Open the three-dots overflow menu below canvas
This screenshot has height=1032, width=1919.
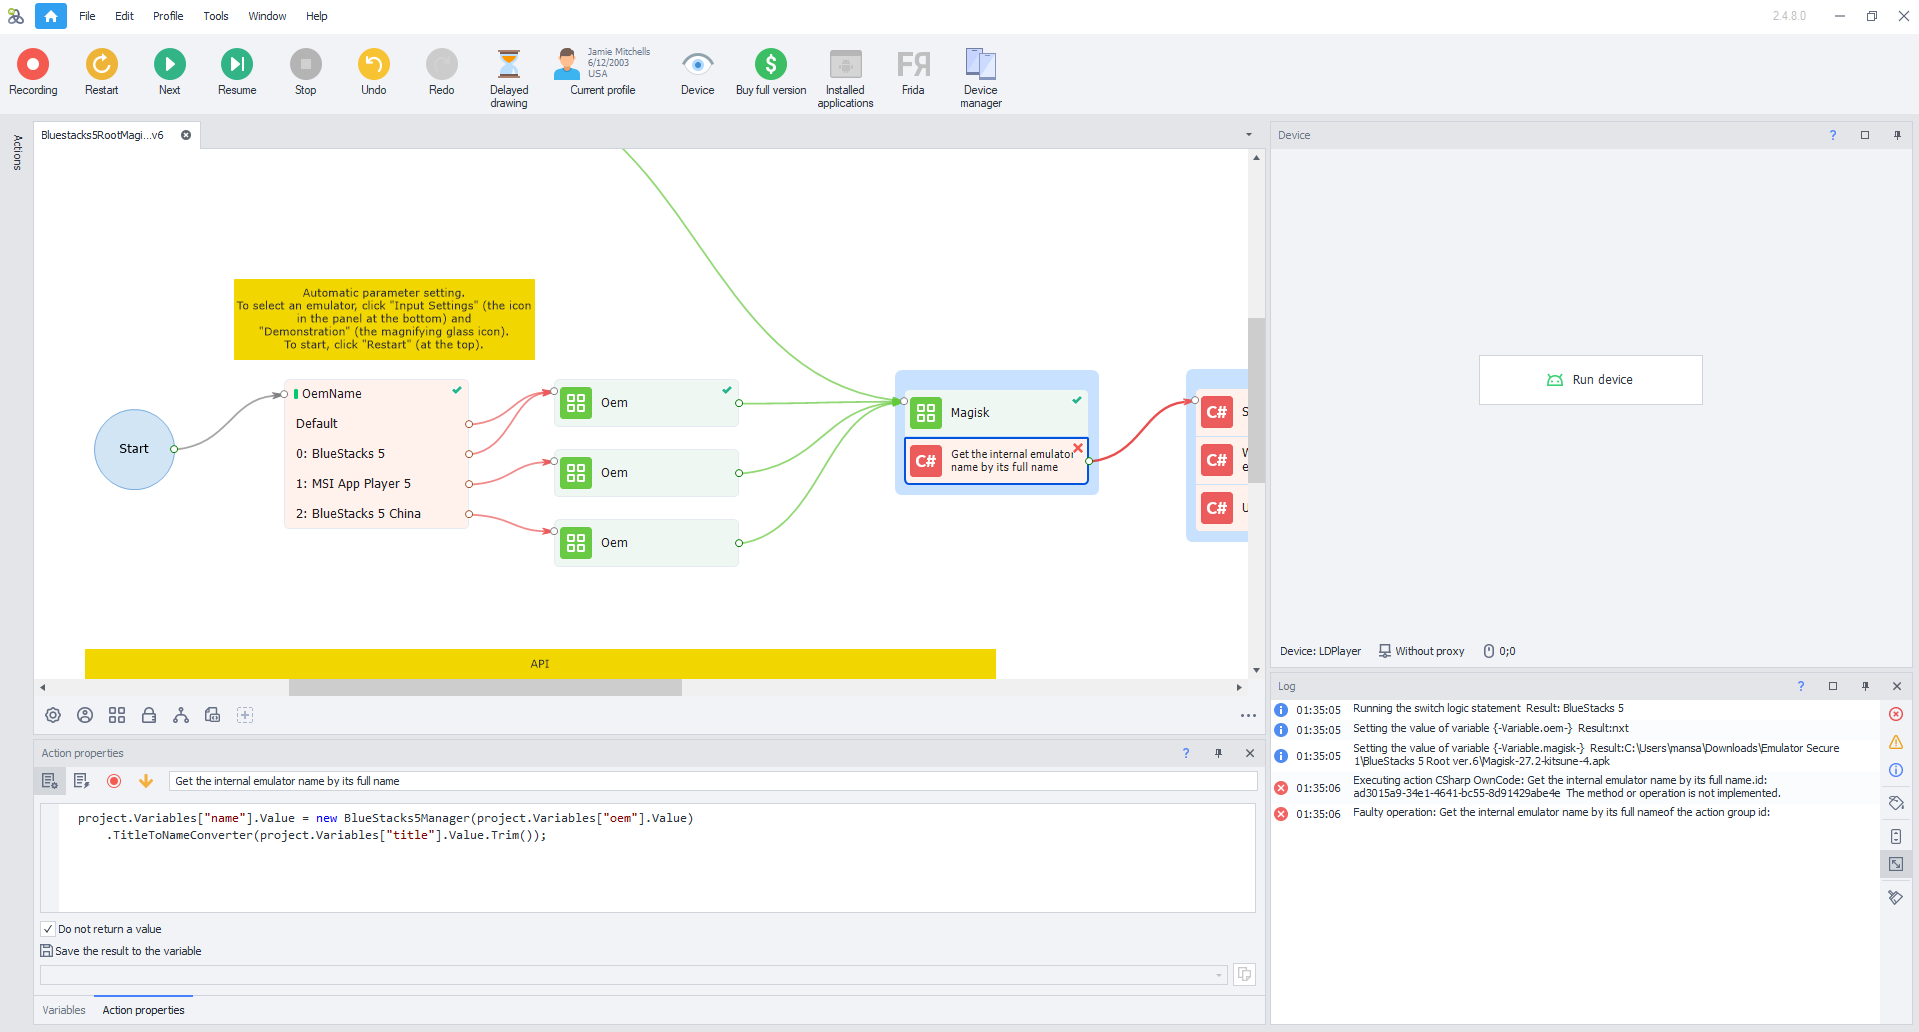1248,715
